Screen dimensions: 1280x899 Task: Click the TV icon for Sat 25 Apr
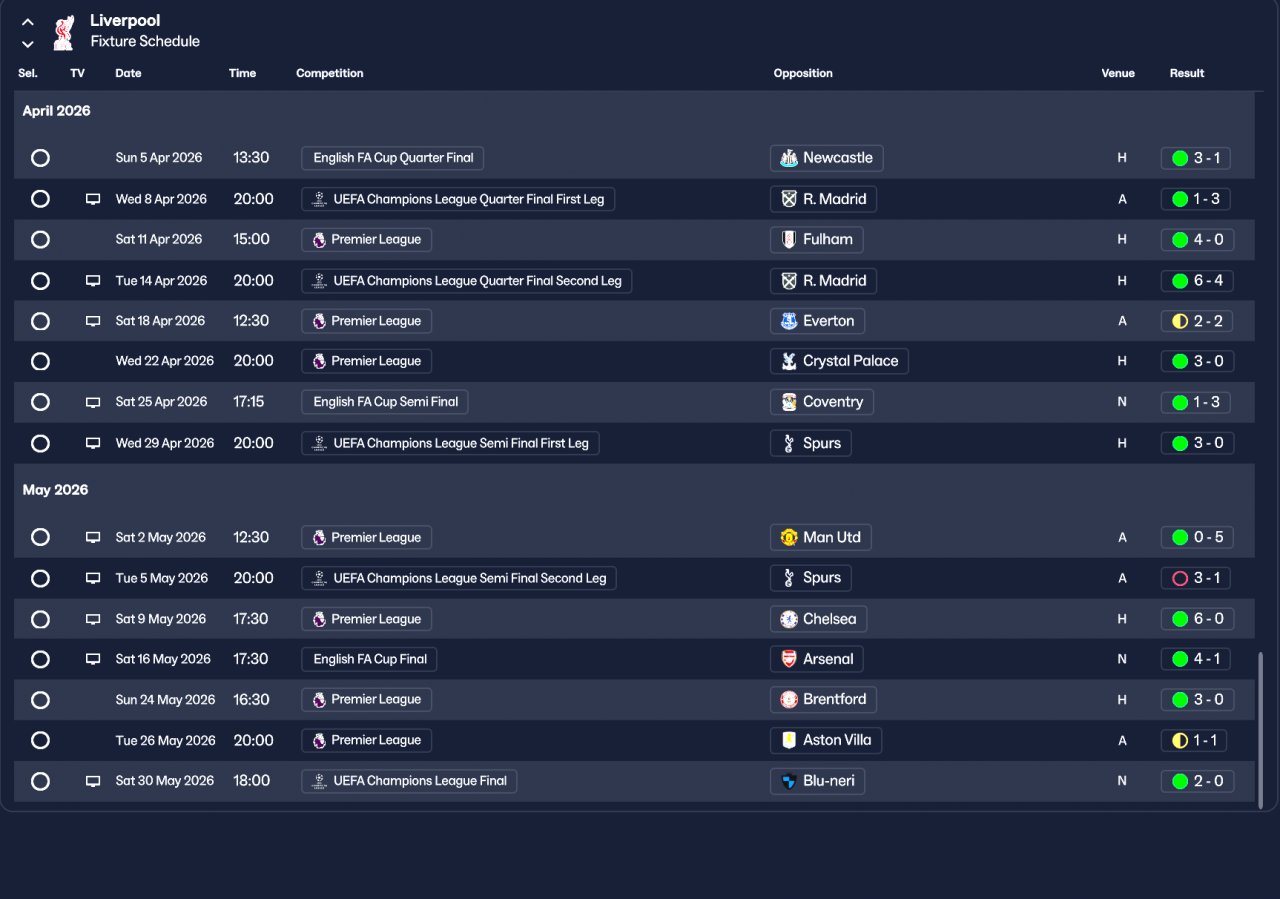coord(93,402)
